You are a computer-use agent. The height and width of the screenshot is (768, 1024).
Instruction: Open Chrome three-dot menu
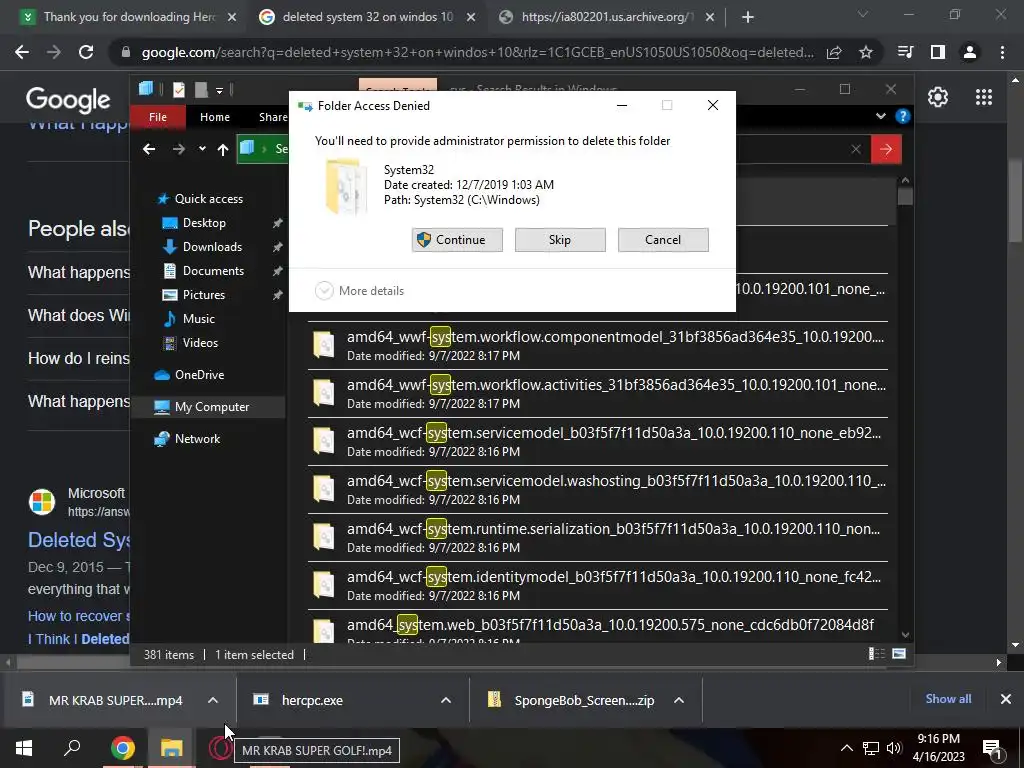tap(1002, 52)
